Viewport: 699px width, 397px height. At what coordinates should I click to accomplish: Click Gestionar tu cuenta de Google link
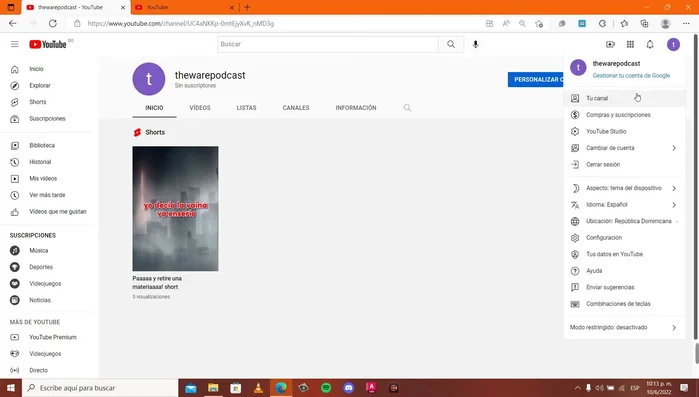(631, 76)
